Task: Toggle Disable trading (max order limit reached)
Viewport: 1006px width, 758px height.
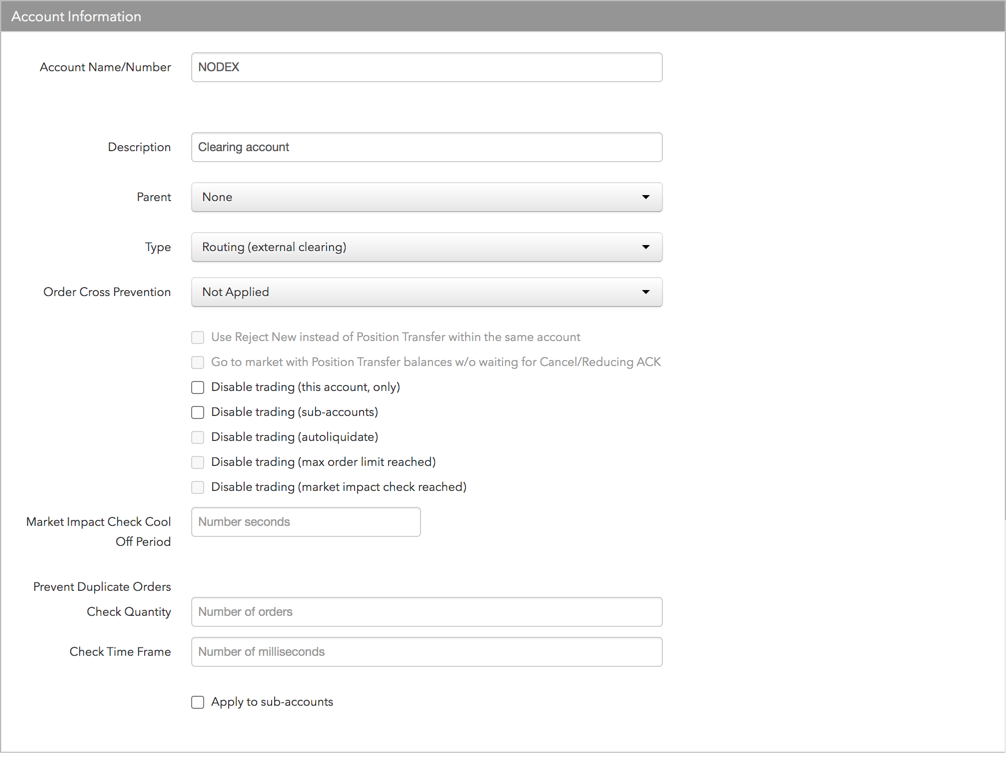Action: pos(198,463)
